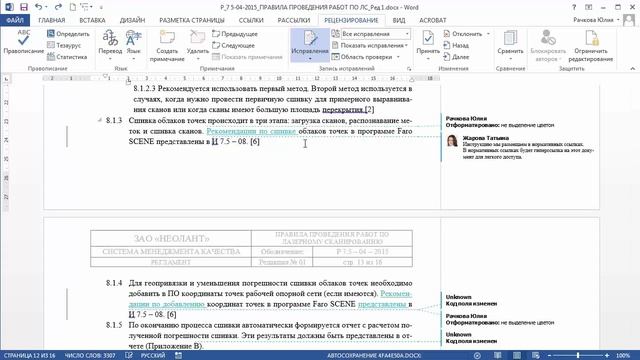Click zoom in plus button

point(607,356)
